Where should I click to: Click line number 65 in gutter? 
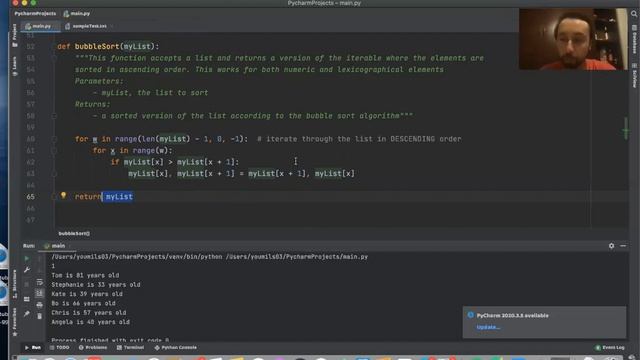(x=31, y=197)
